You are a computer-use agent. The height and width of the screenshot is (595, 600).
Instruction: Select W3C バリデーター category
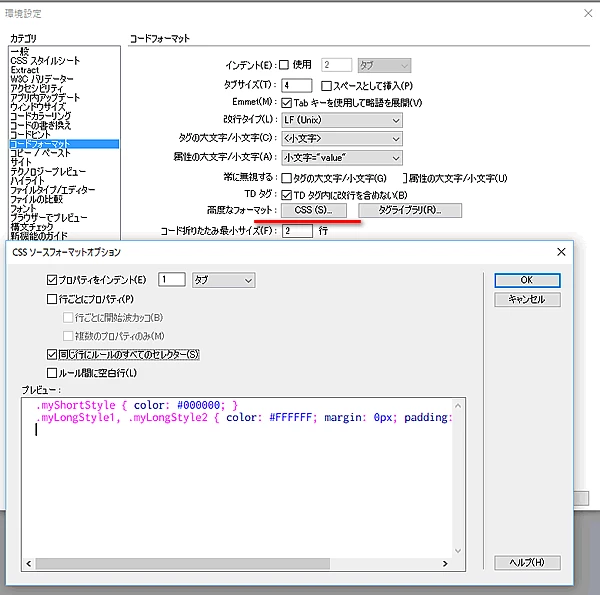[42, 79]
